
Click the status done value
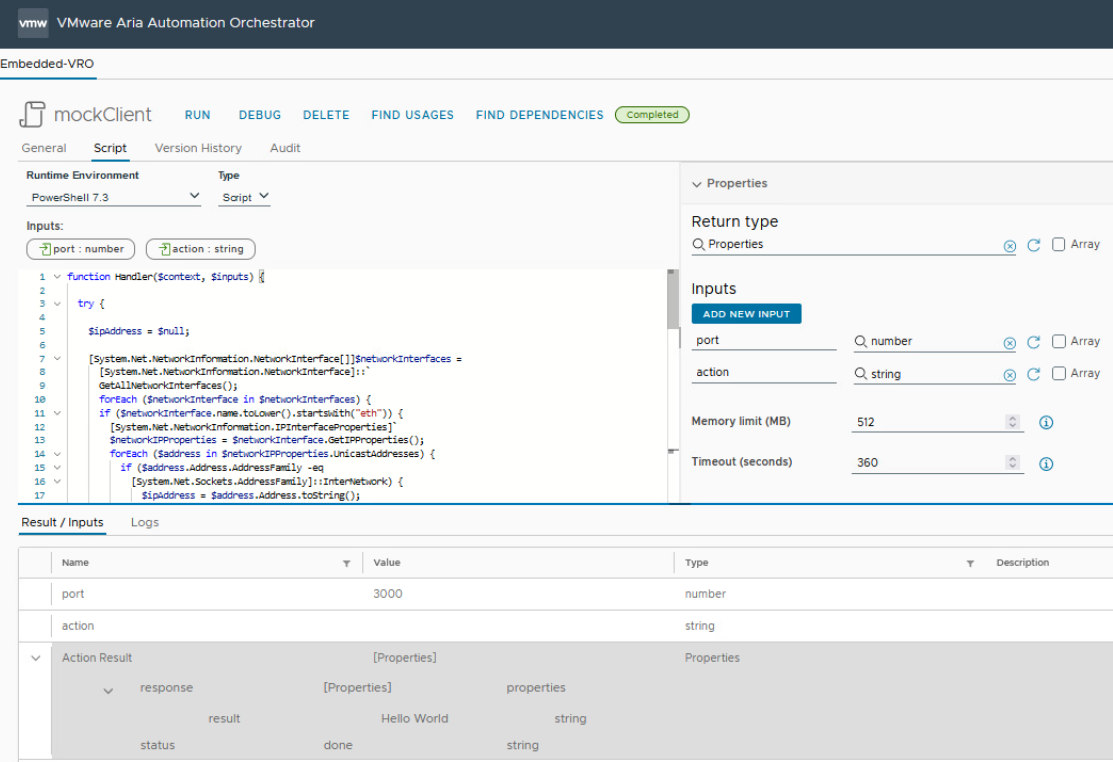(x=338, y=746)
